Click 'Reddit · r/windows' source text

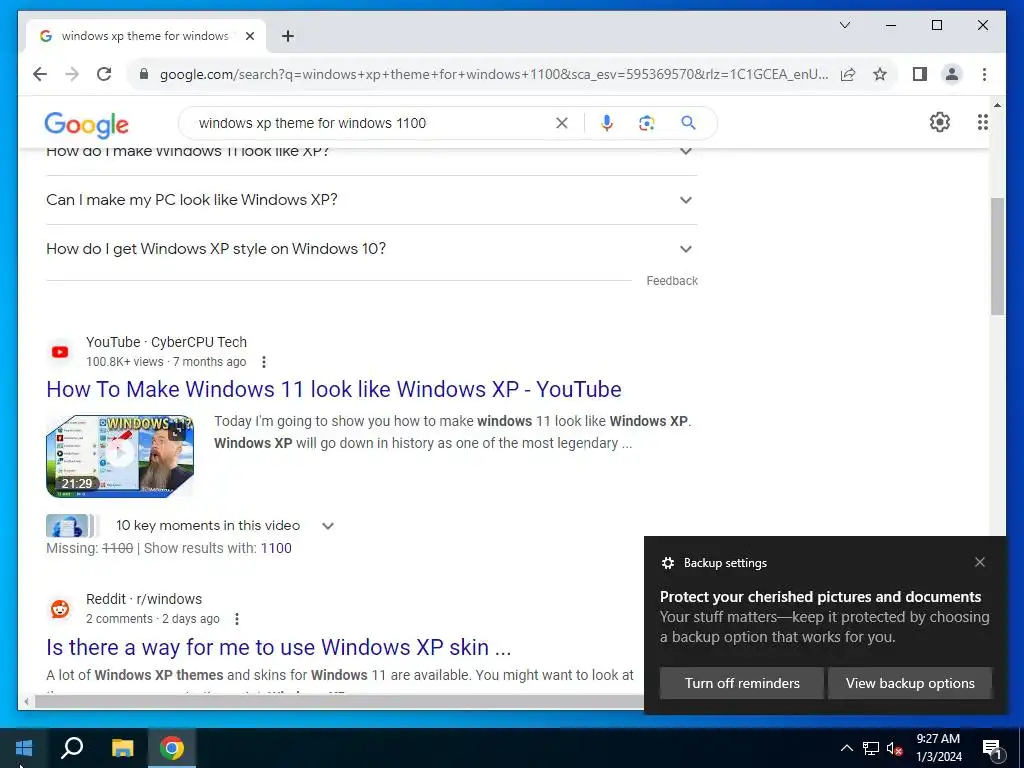144,599
